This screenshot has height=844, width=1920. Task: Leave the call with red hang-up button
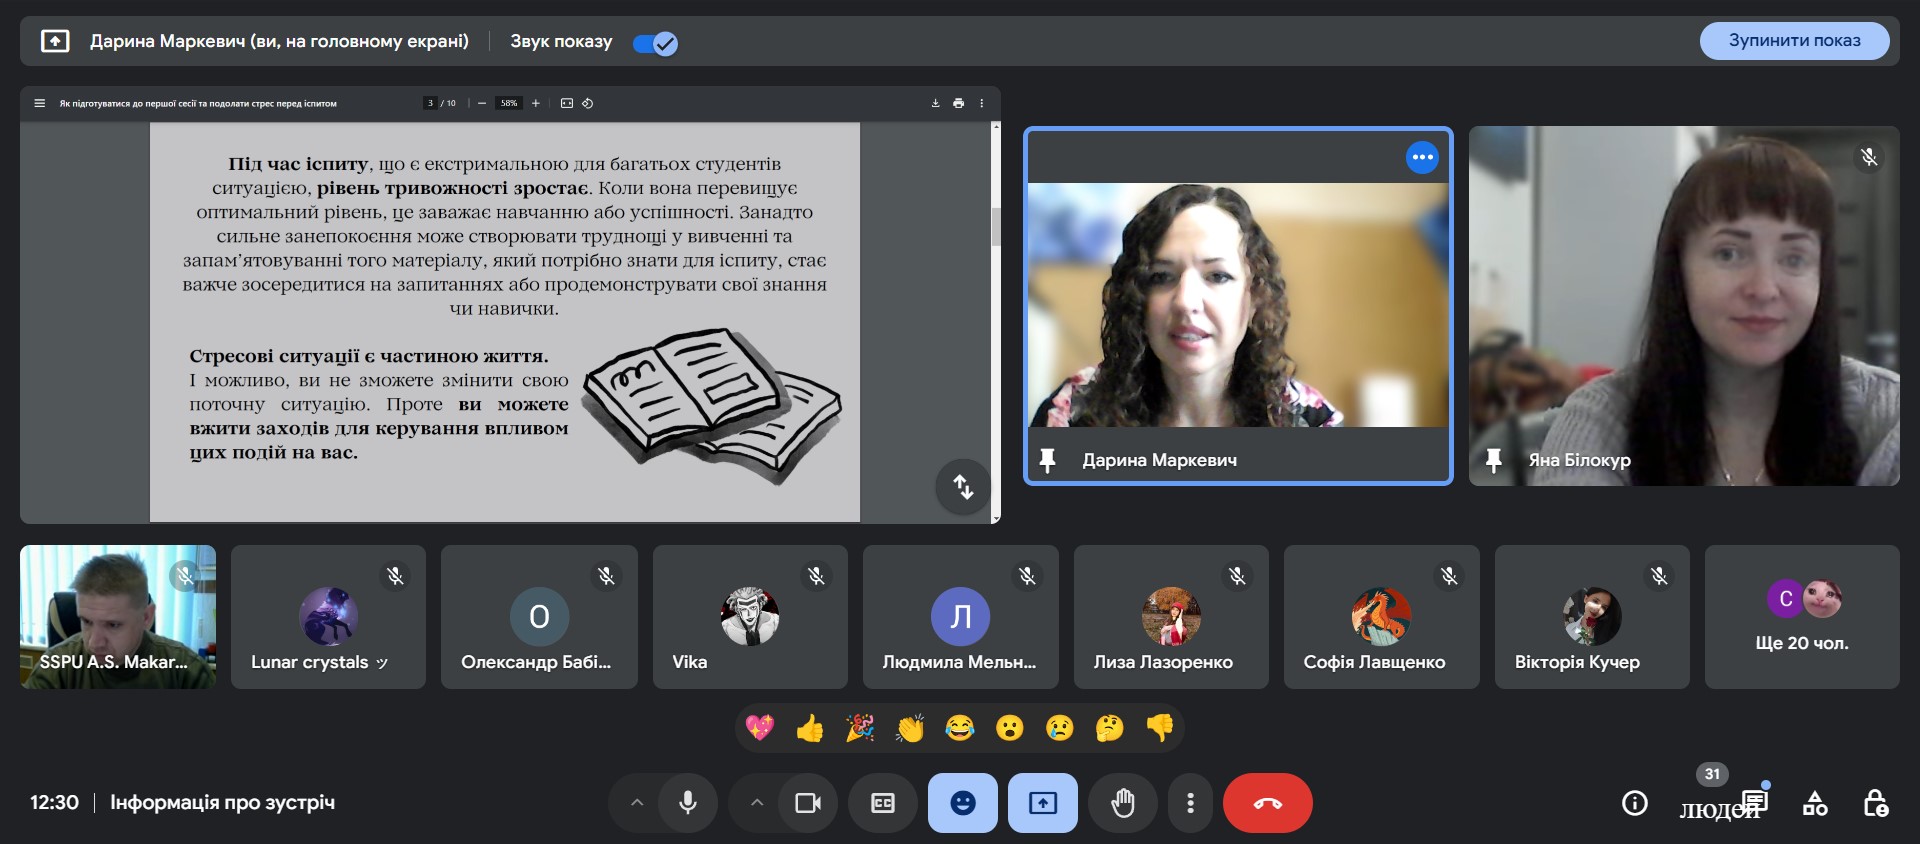pyautogui.click(x=1267, y=803)
